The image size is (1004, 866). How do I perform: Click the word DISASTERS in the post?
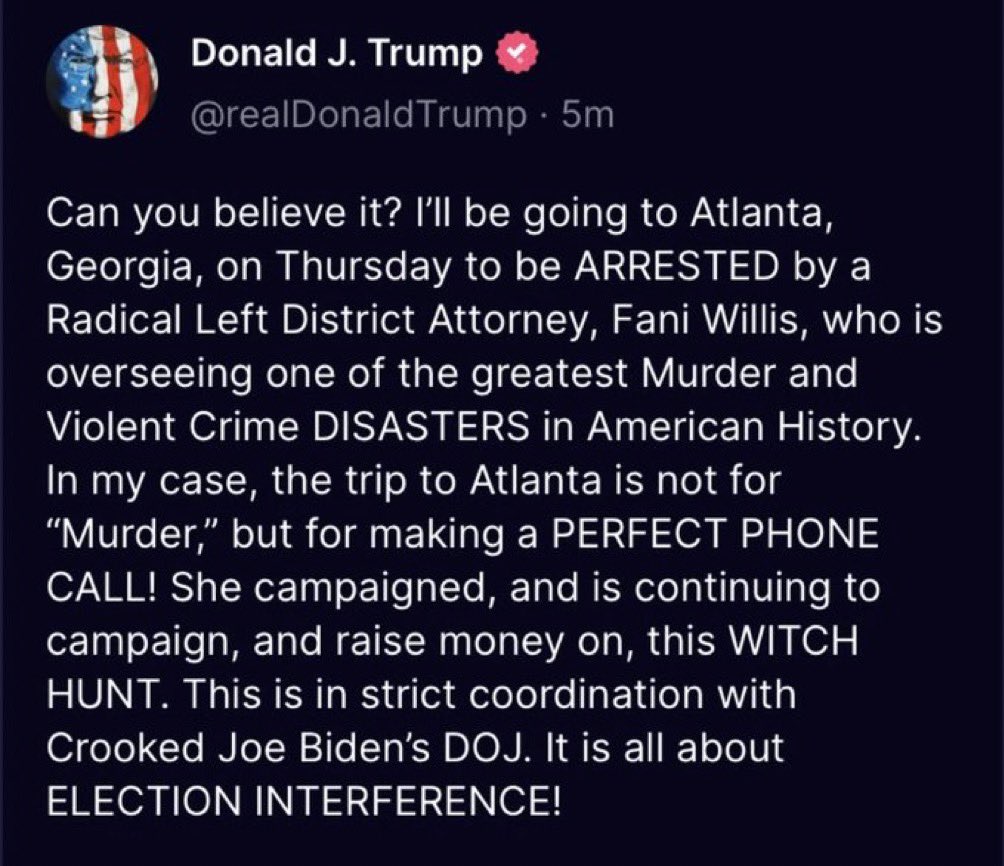coord(421,426)
